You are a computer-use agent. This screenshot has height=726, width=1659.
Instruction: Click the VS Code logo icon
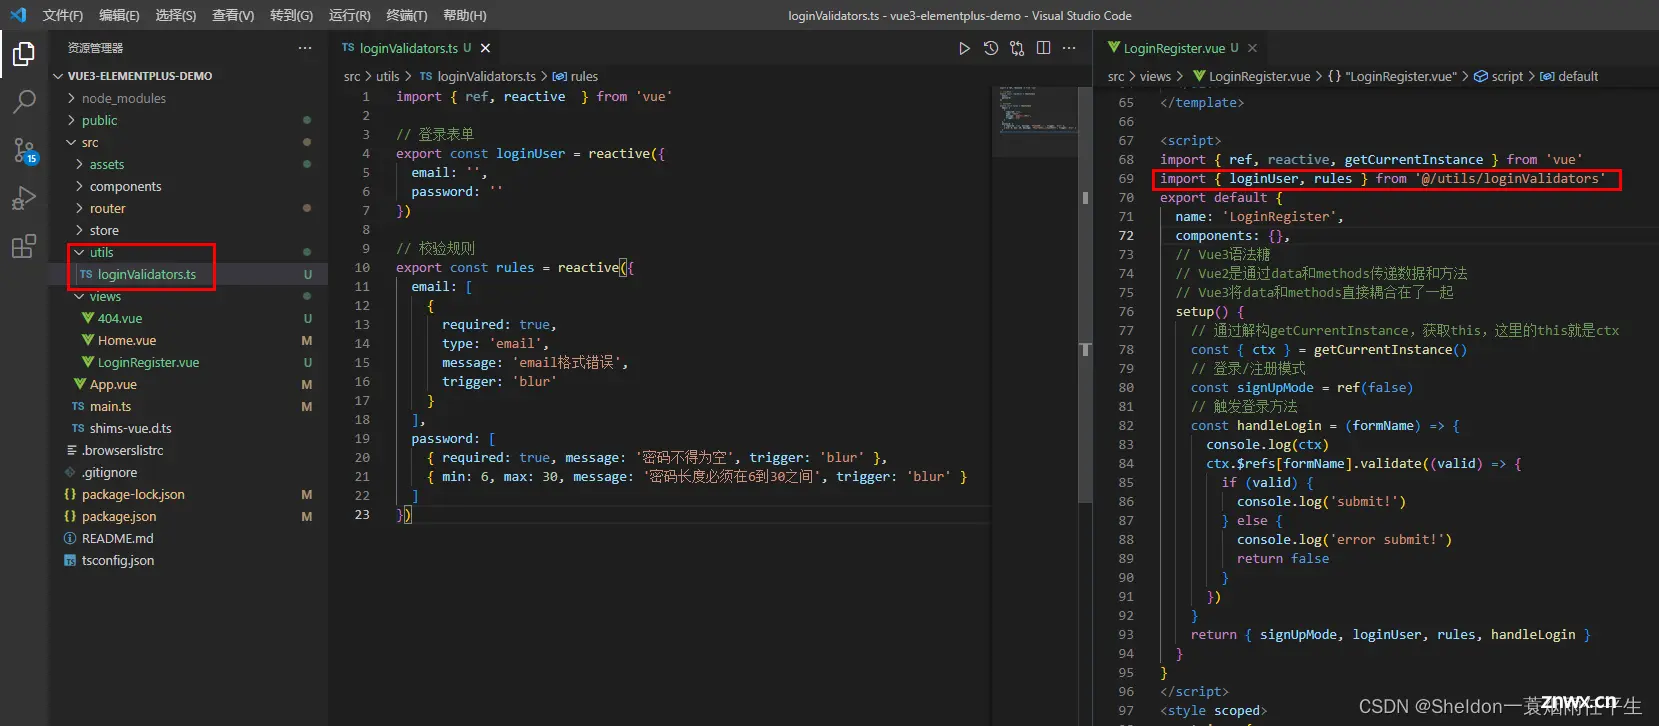click(17, 15)
